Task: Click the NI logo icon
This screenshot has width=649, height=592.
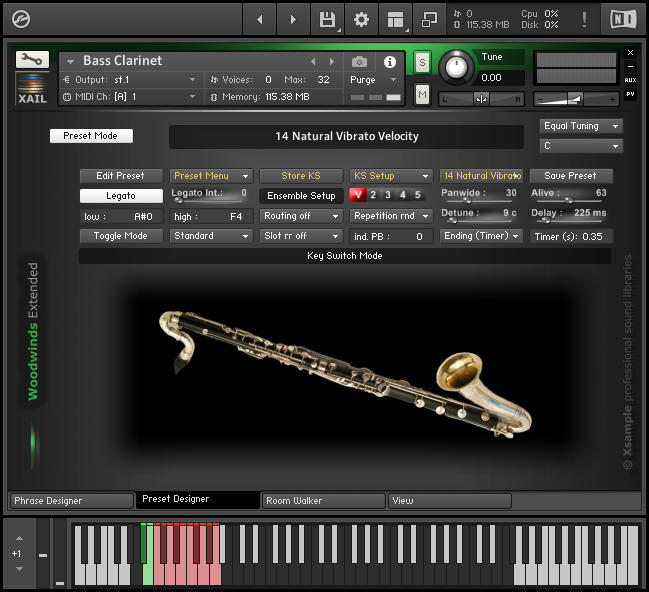Action: 623,19
